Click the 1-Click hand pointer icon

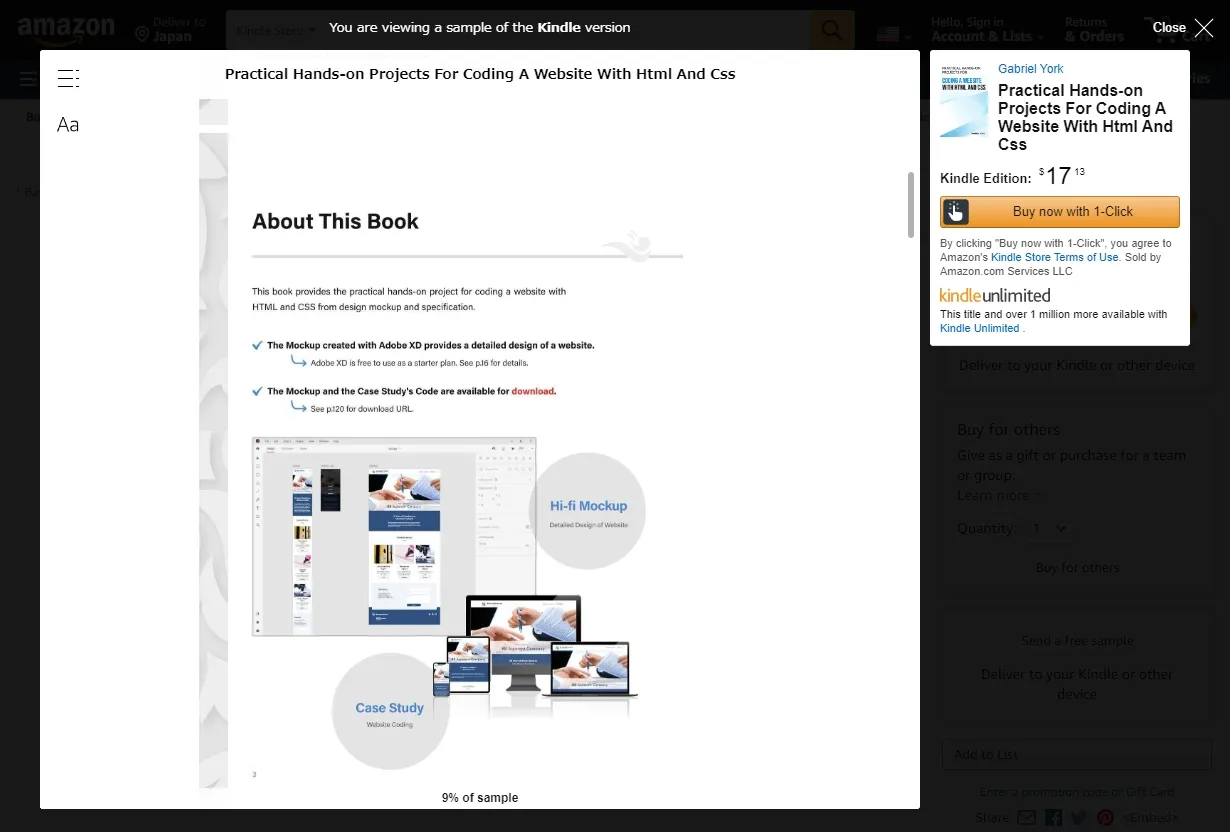tap(956, 212)
